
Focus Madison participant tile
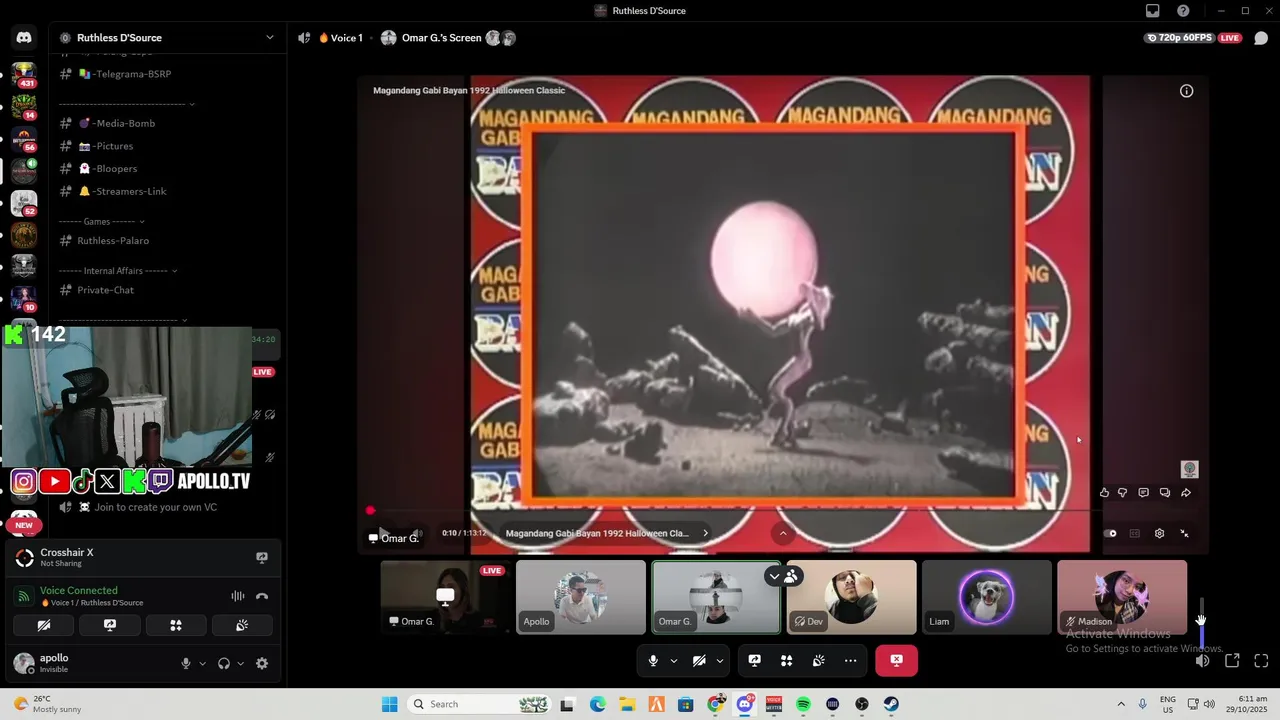click(1122, 597)
